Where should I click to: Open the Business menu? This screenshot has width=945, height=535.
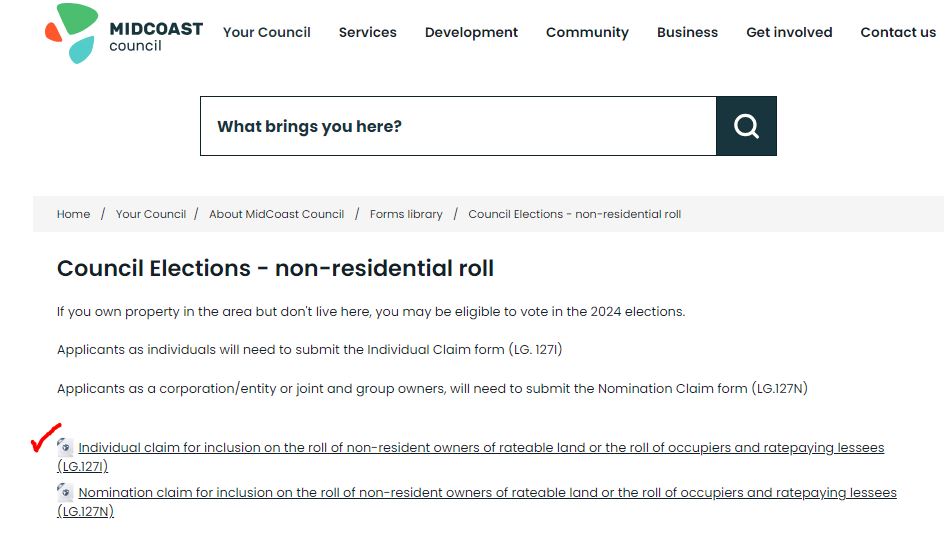[687, 33]
